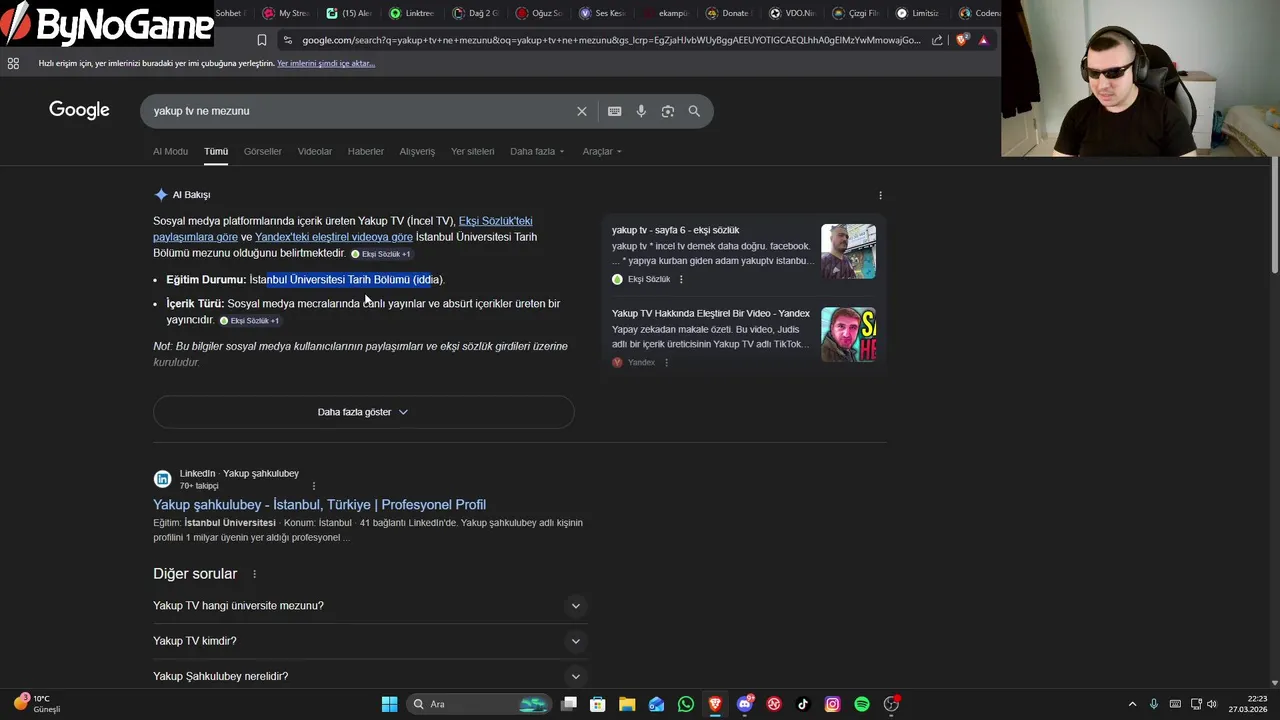Switch to the Alışveriş tab
This screenshot has height=720, width=1280.
click(x=417, y=152)
